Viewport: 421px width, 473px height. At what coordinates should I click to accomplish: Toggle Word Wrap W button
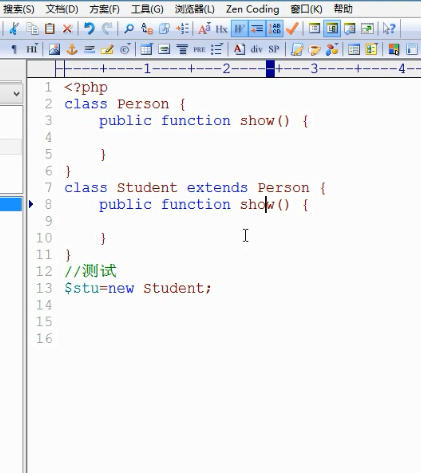pos(239,29)
